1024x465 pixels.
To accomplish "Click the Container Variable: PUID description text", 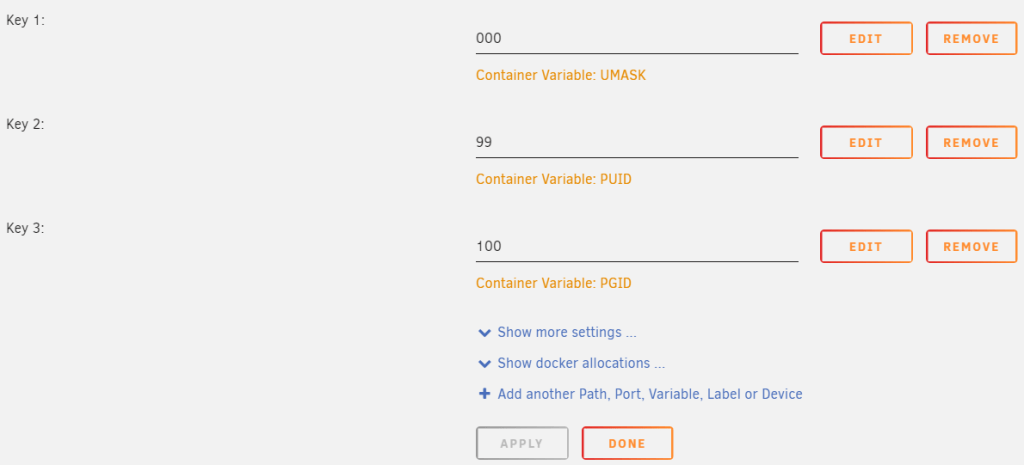I will tap(553, 179).
